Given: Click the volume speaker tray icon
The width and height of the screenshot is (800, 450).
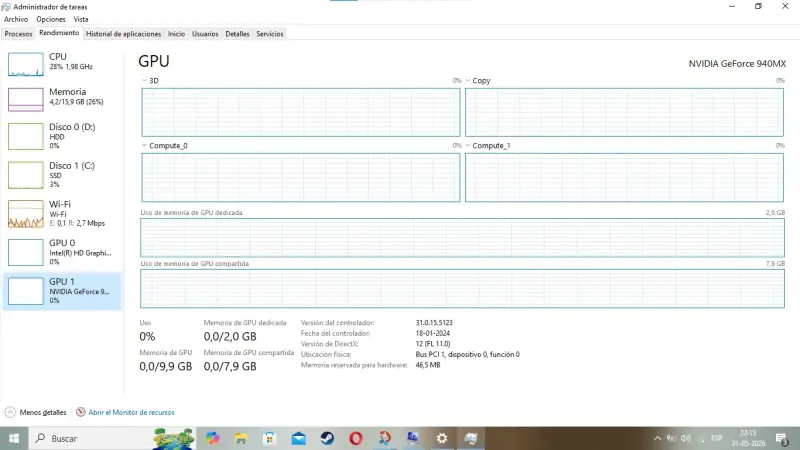Looking at the screenshot, I should [x=686, y=438].
